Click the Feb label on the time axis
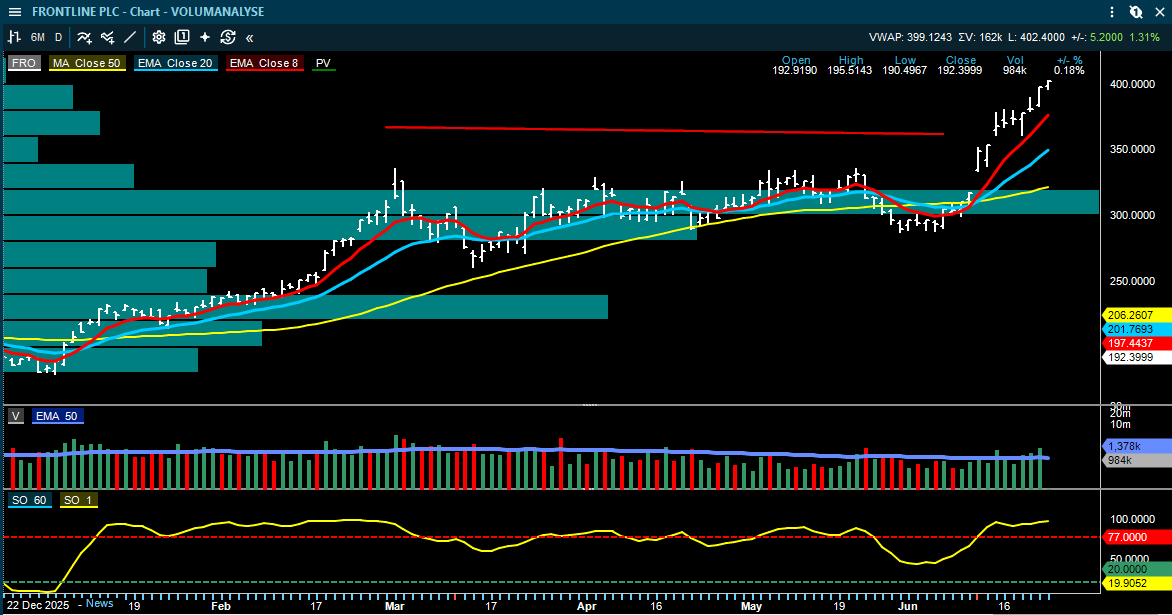This screenshot has width=1172, height=615. pos(221,606)
